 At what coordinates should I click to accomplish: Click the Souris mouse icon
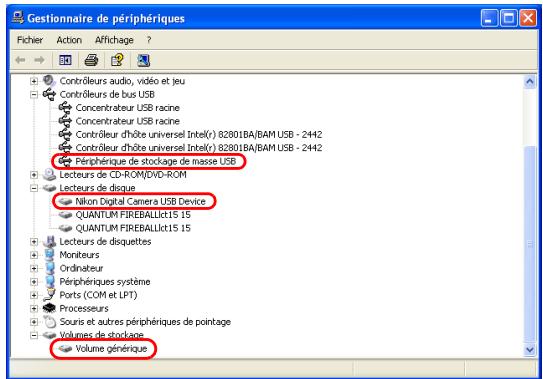click(50, 321)
